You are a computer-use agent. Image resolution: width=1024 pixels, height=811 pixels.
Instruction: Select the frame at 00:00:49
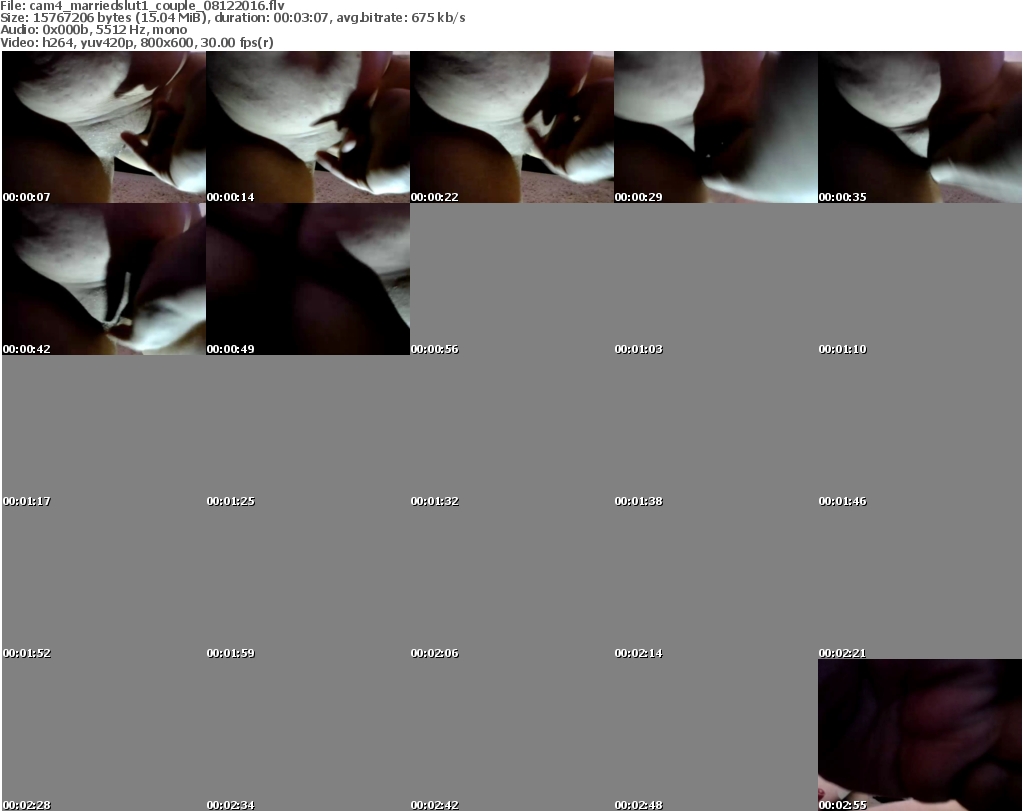(308, 279)
